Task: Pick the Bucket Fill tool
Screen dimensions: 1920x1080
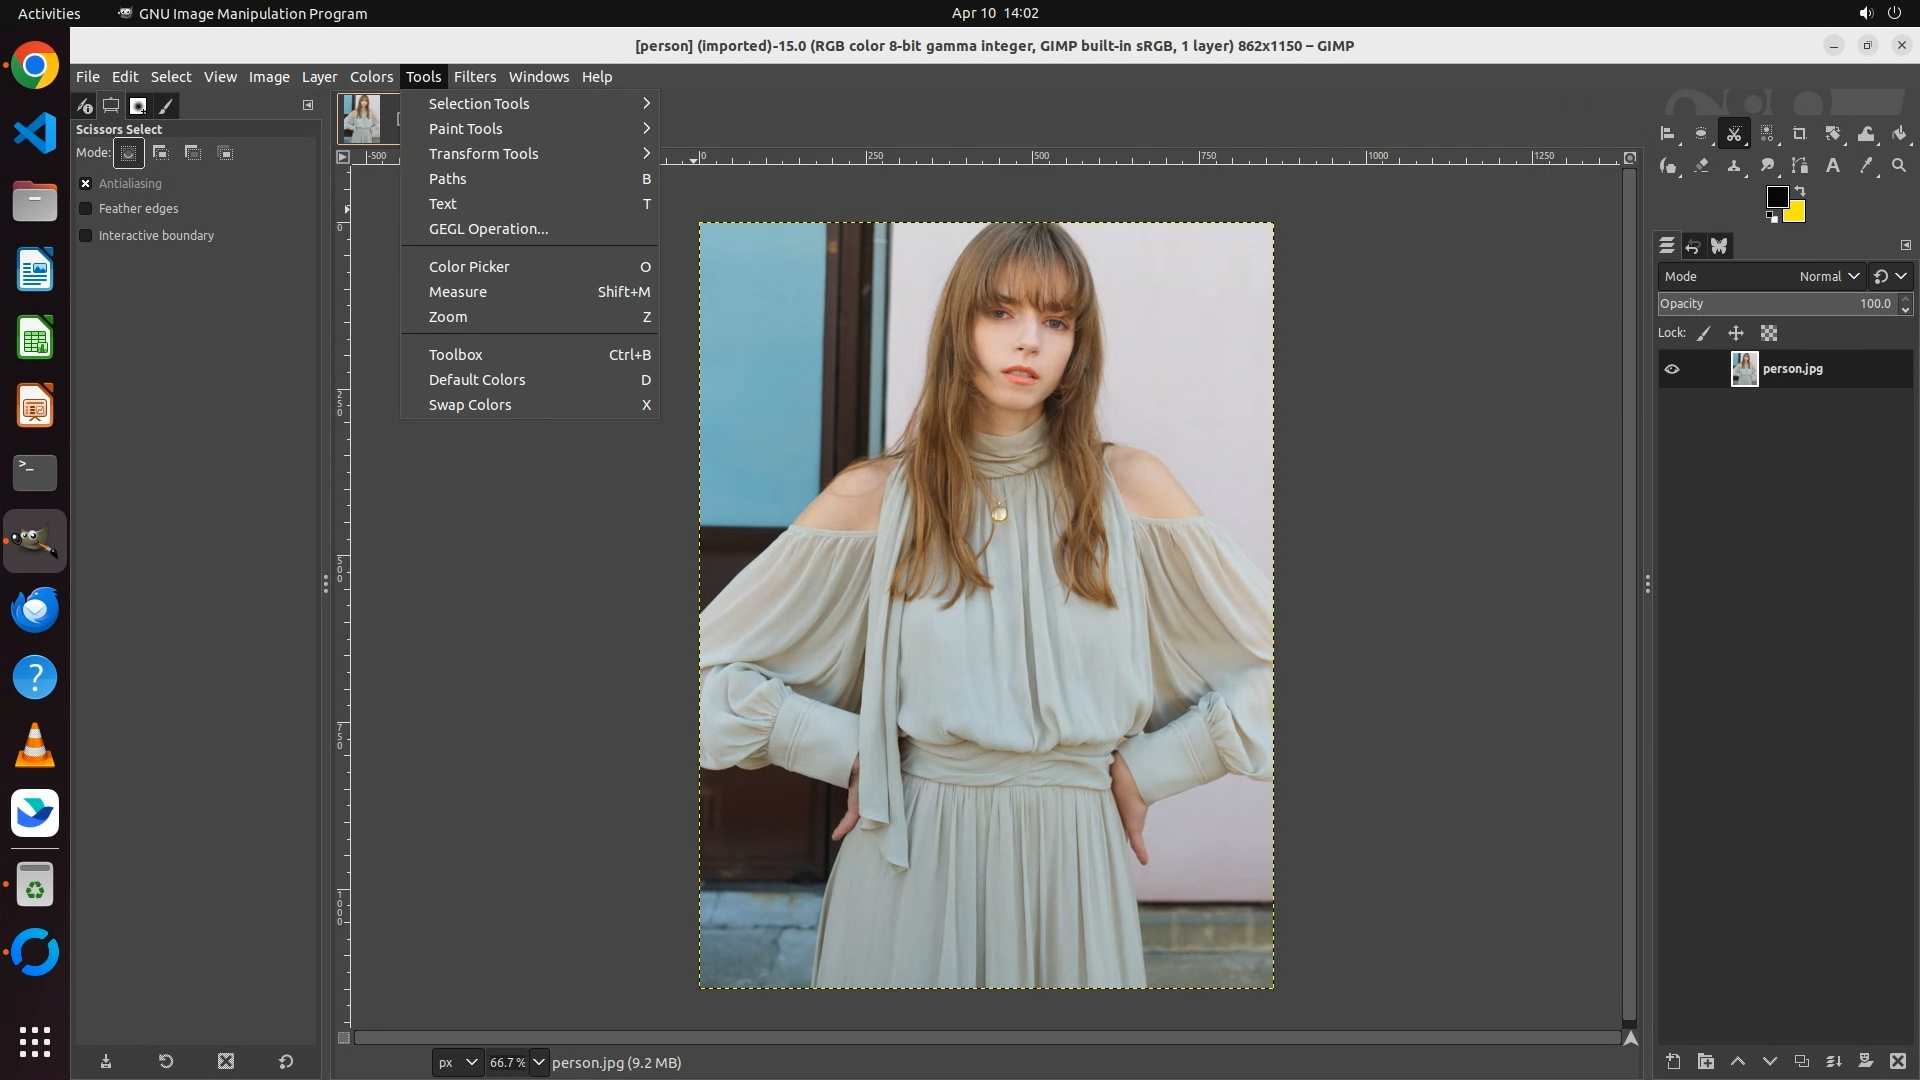Action: click(1899, 134)
